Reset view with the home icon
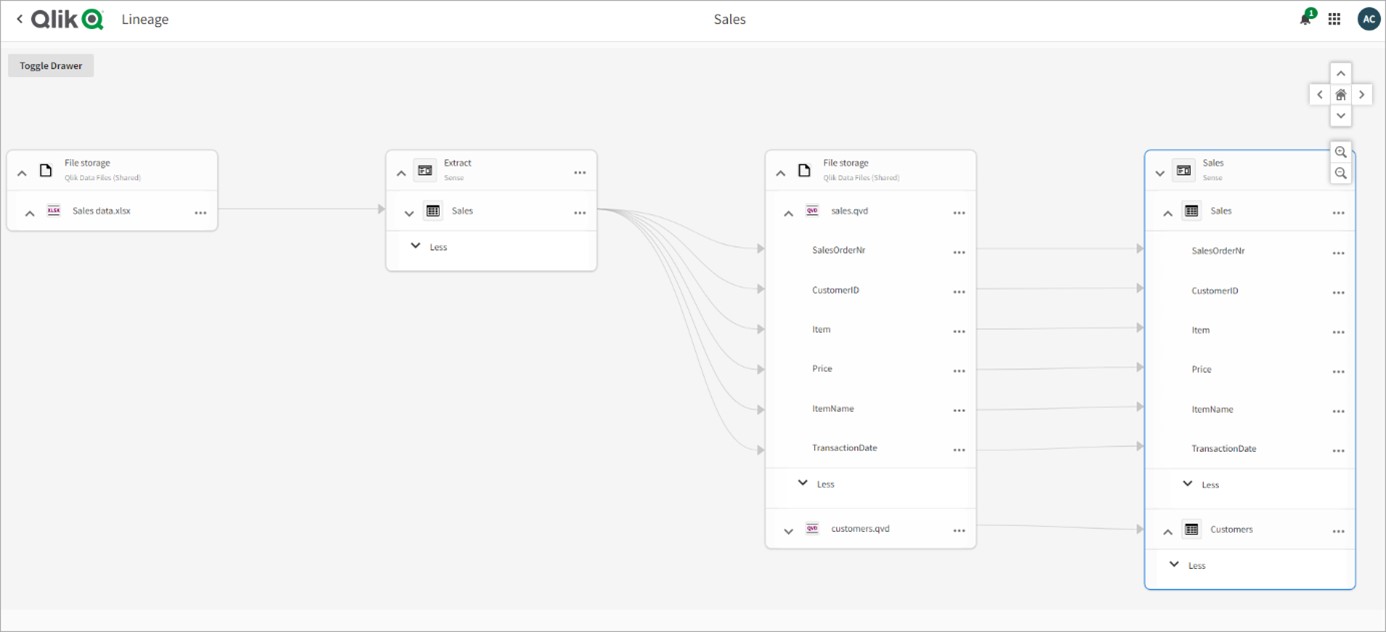Viewport: 1386px width, 632px height. [1341, 95]
